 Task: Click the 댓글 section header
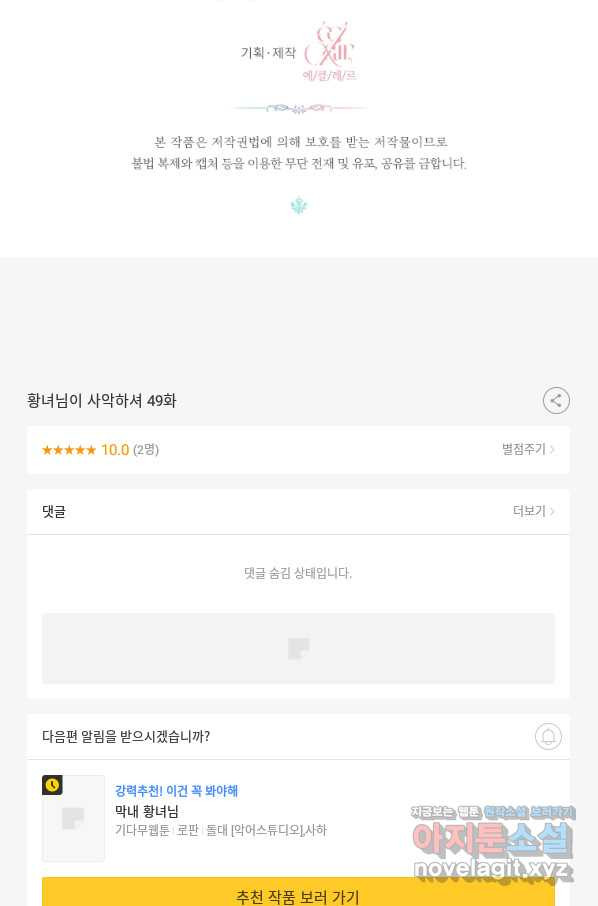pyautogui.click(x=54, y=511)
